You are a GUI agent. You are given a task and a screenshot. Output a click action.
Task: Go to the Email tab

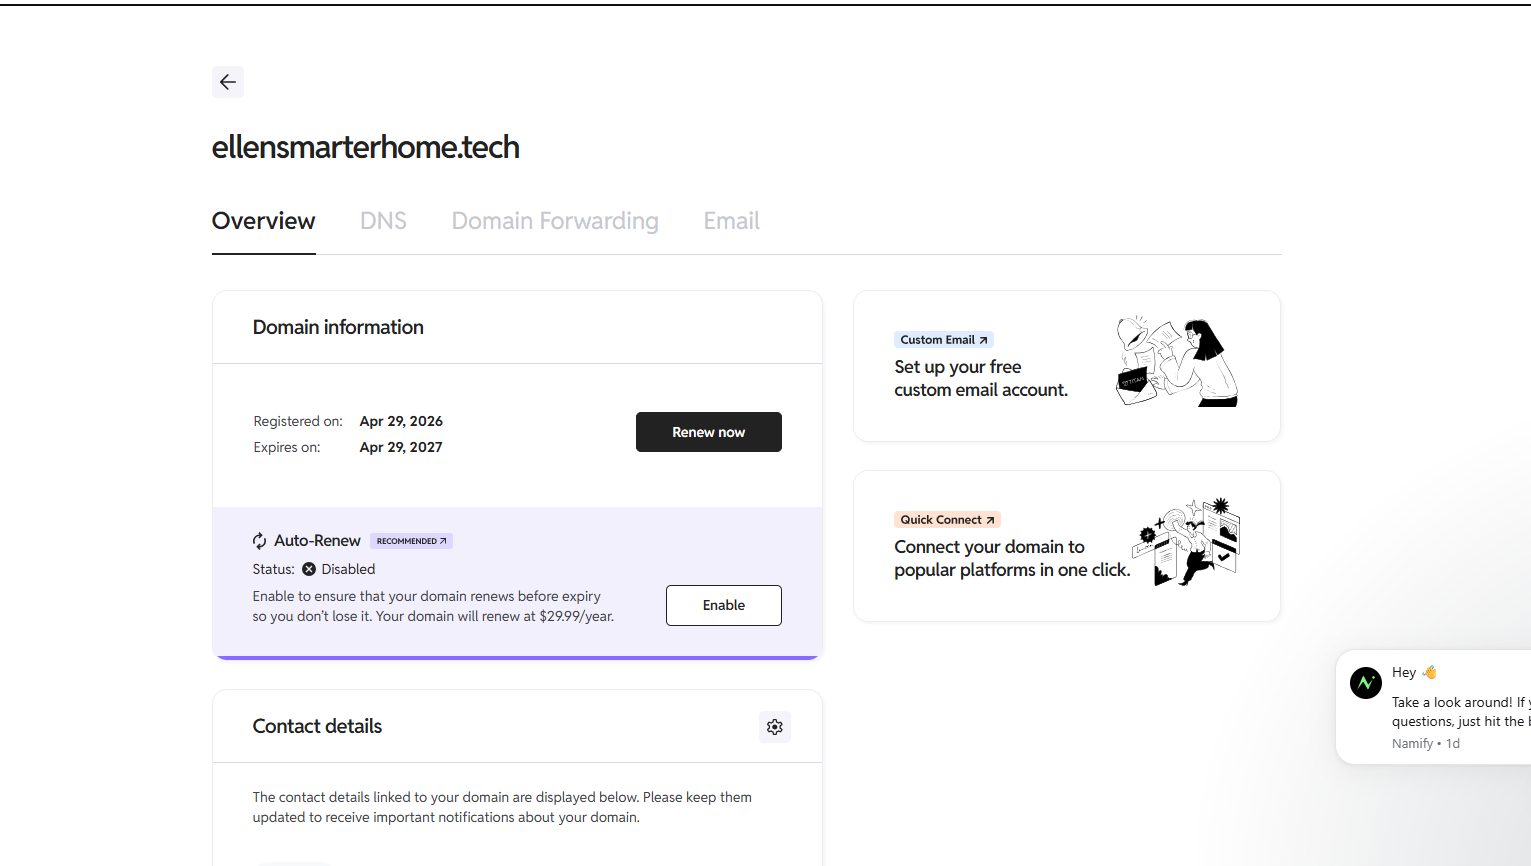tap(731, 221)
